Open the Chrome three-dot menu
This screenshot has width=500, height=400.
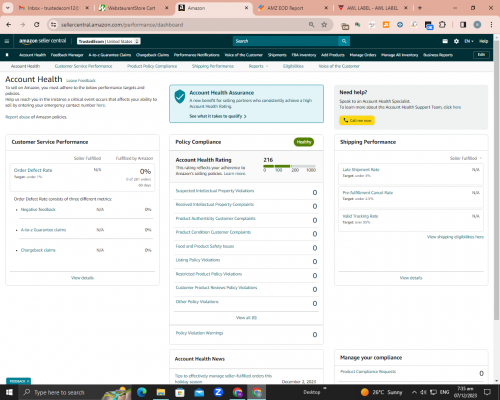(x=491, y=25)
